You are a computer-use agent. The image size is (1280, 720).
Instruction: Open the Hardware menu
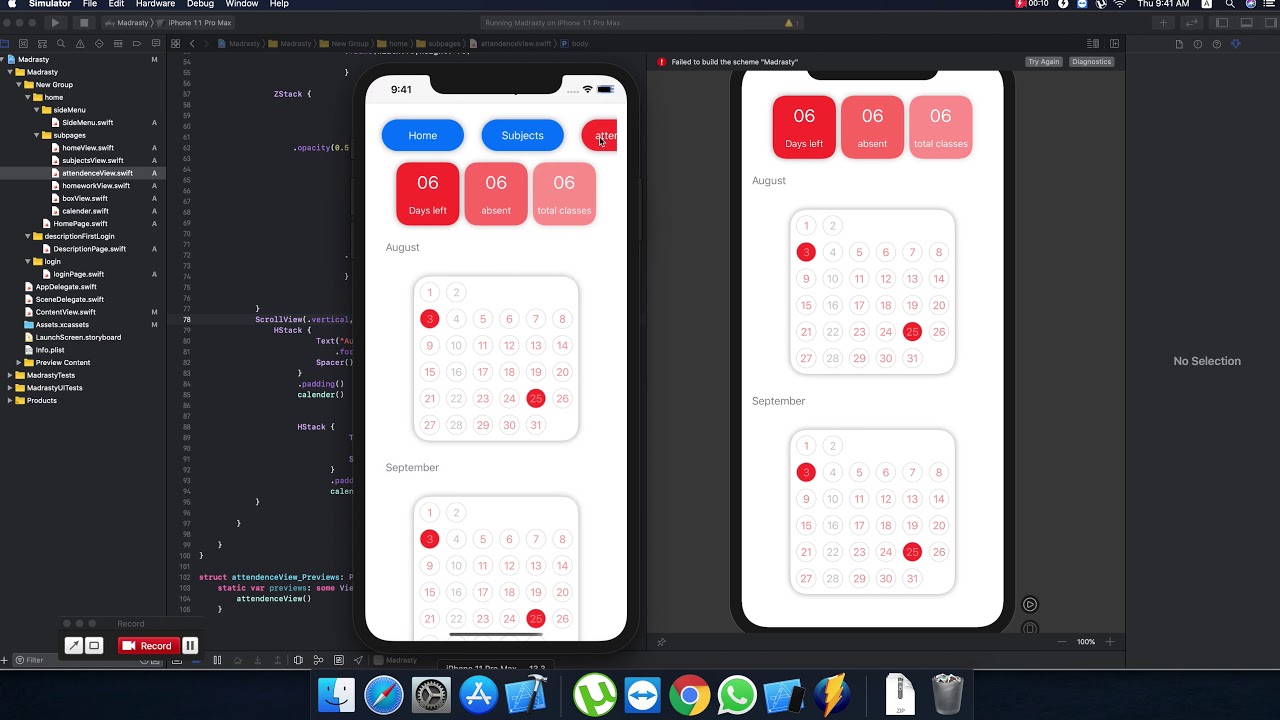tap(155, 4)
